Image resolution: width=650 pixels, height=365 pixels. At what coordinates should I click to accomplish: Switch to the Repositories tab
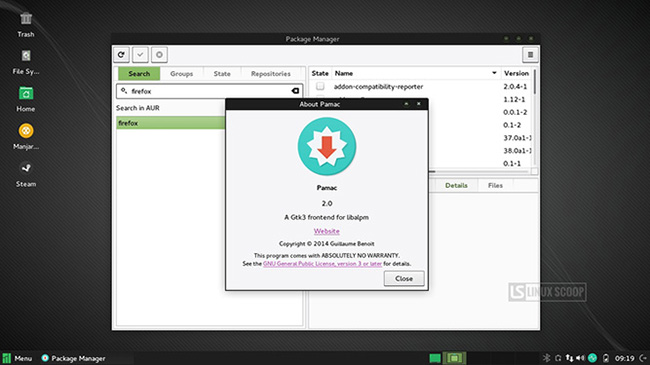pos(270,73)
